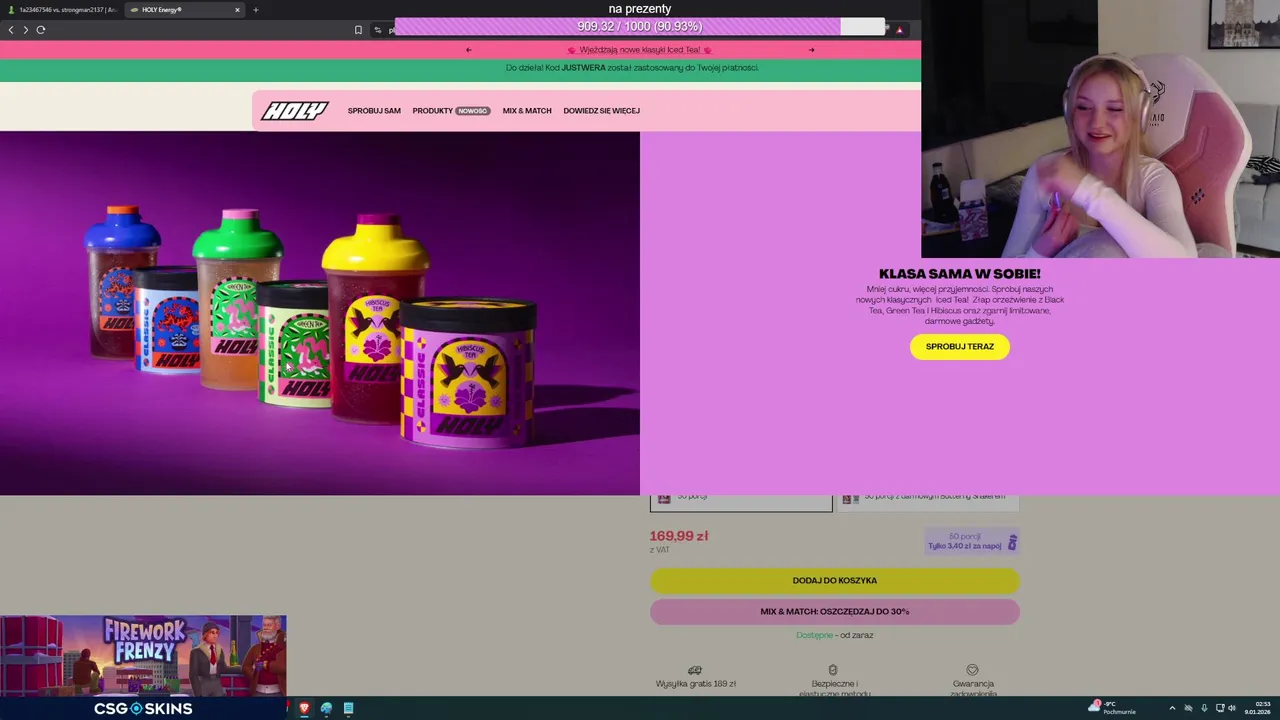Open the volume icon in the system tray
Image resolution: width=1280 pixels, height=720 pixels.
tap(1231, 708)
